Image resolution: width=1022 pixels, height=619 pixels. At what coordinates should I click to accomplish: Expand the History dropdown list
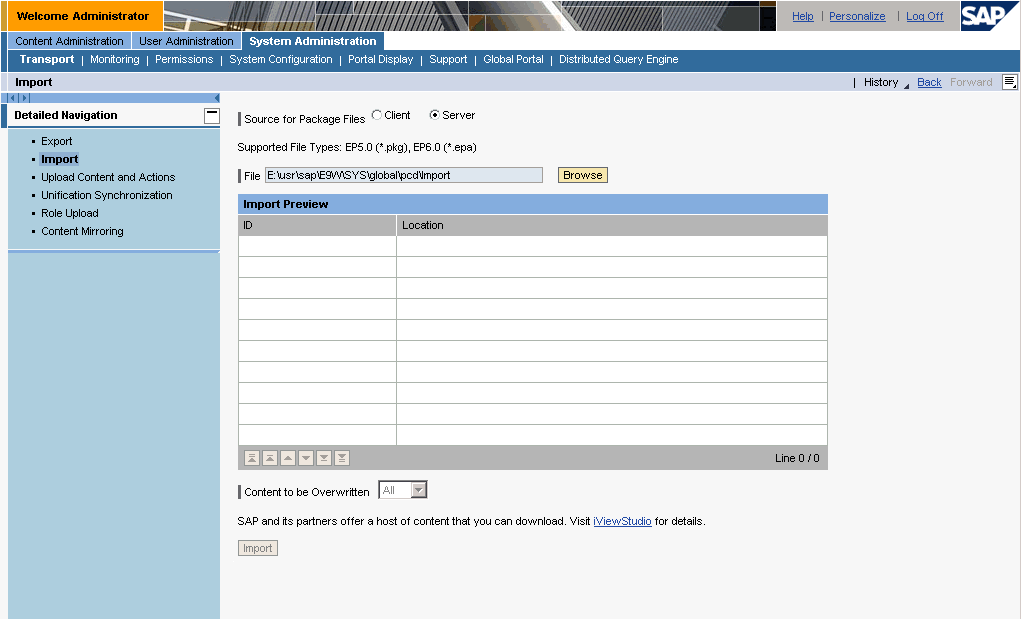point(906,85)
